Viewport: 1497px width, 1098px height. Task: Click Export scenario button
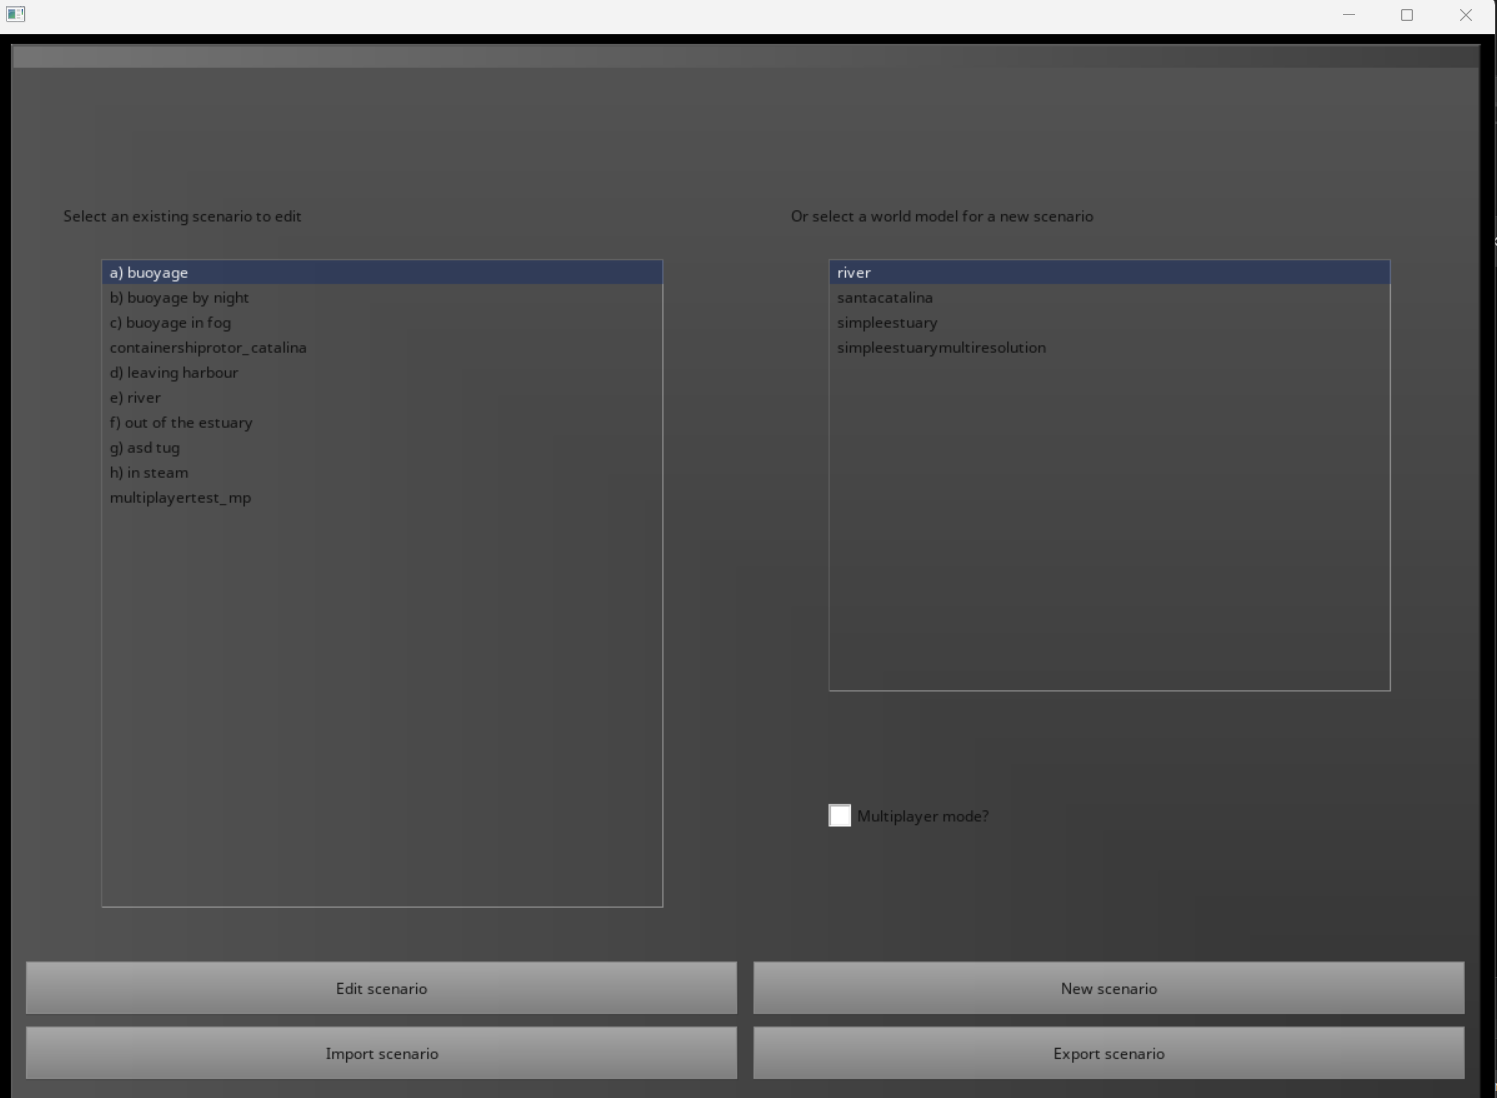click(1108, 1053)
